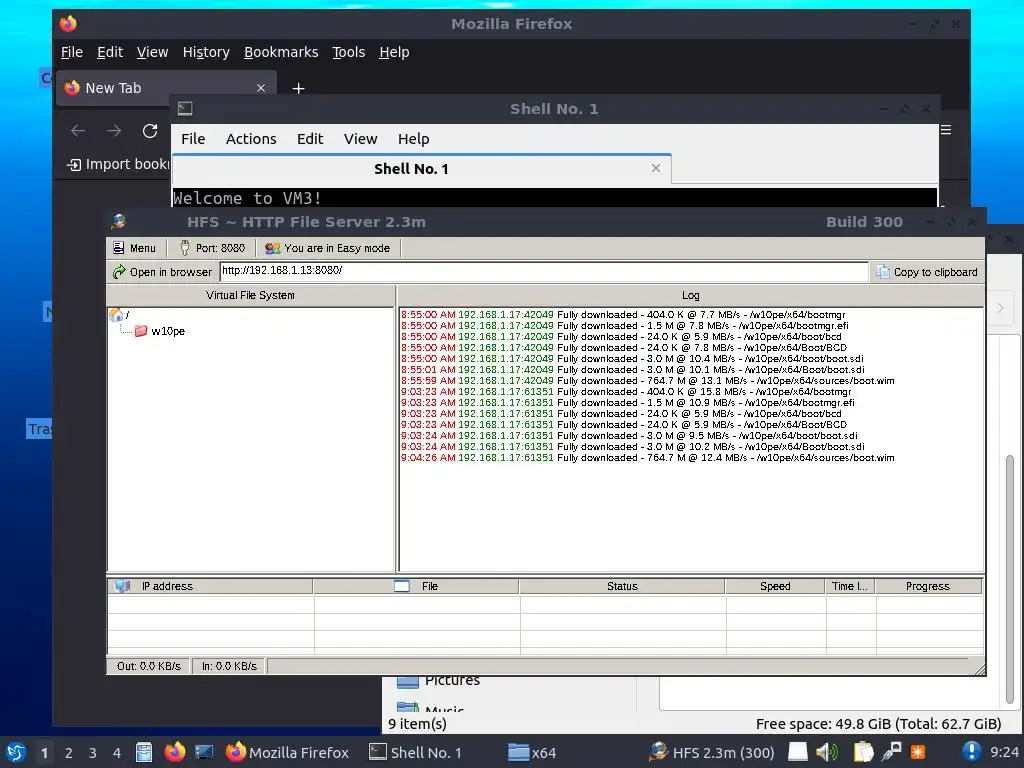The height and width of the screenshot is (768, 1024).
Task: Open Firefox History menu
Action: (206, 52)
